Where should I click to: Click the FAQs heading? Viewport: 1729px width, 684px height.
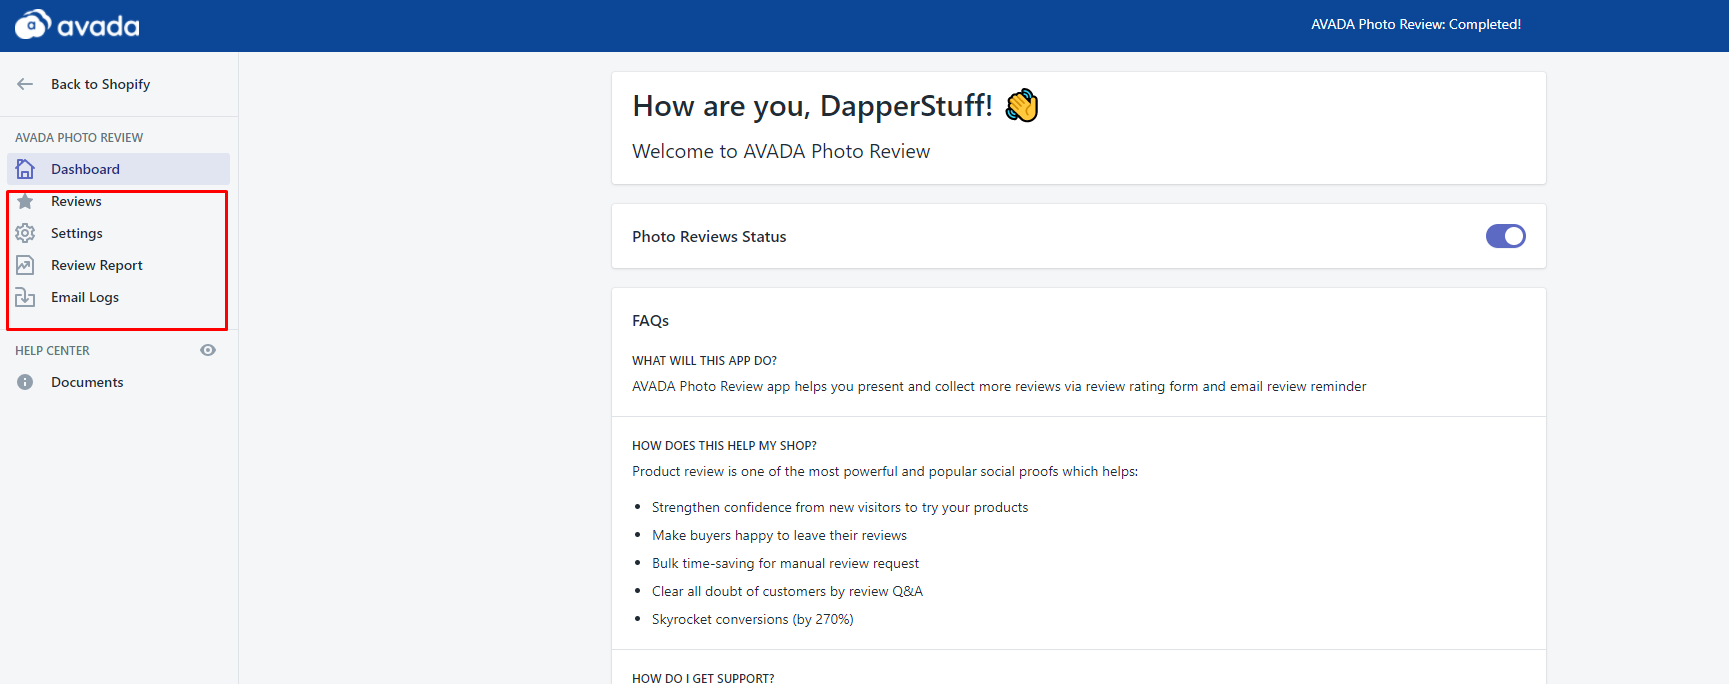[650, 320]
